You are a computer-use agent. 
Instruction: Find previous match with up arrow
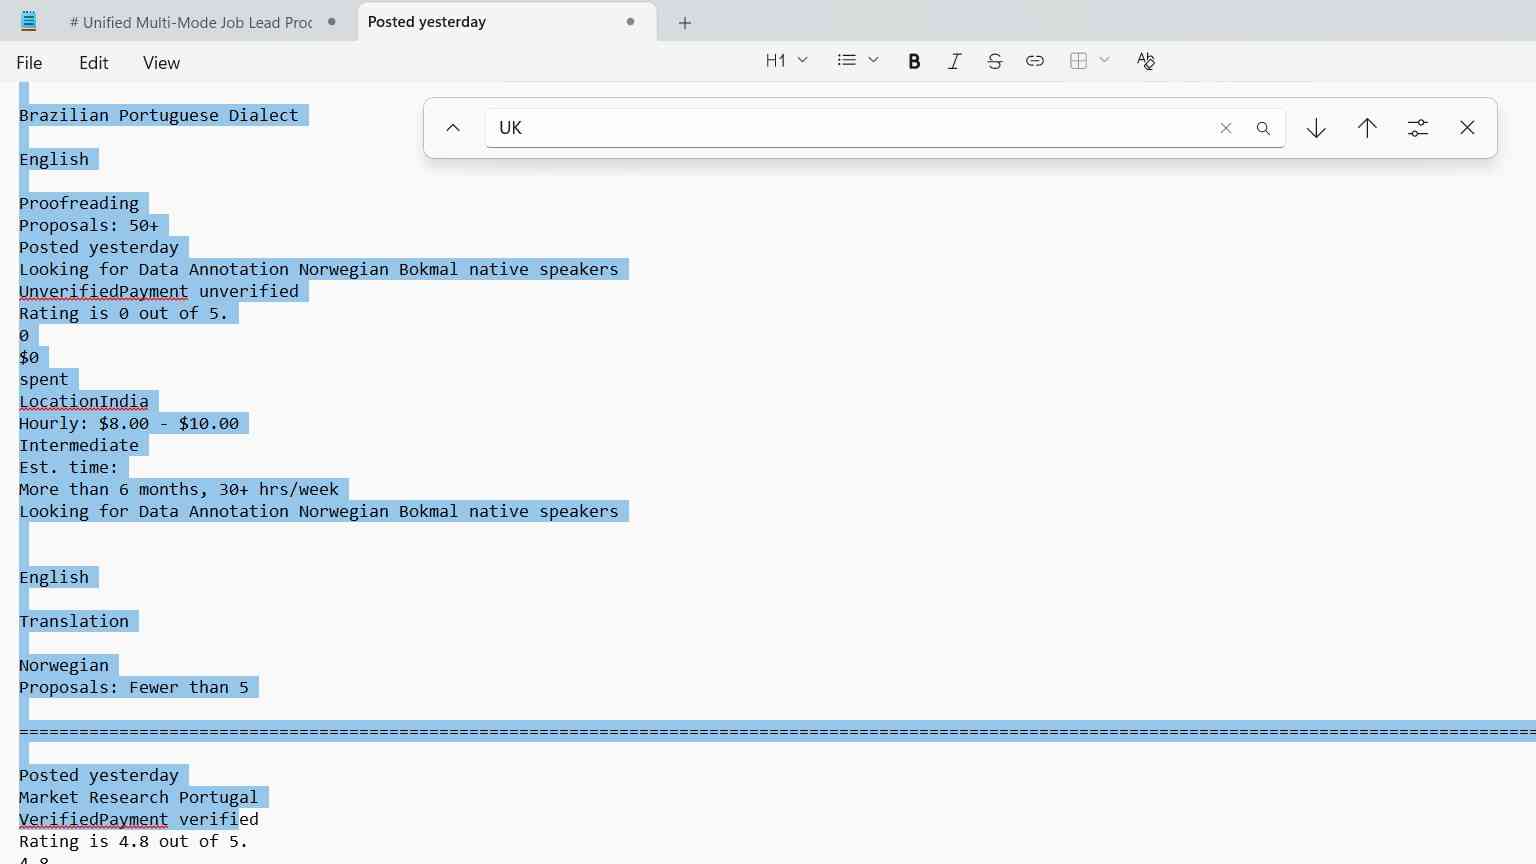pyautogui.click(x=1367, y=128)
